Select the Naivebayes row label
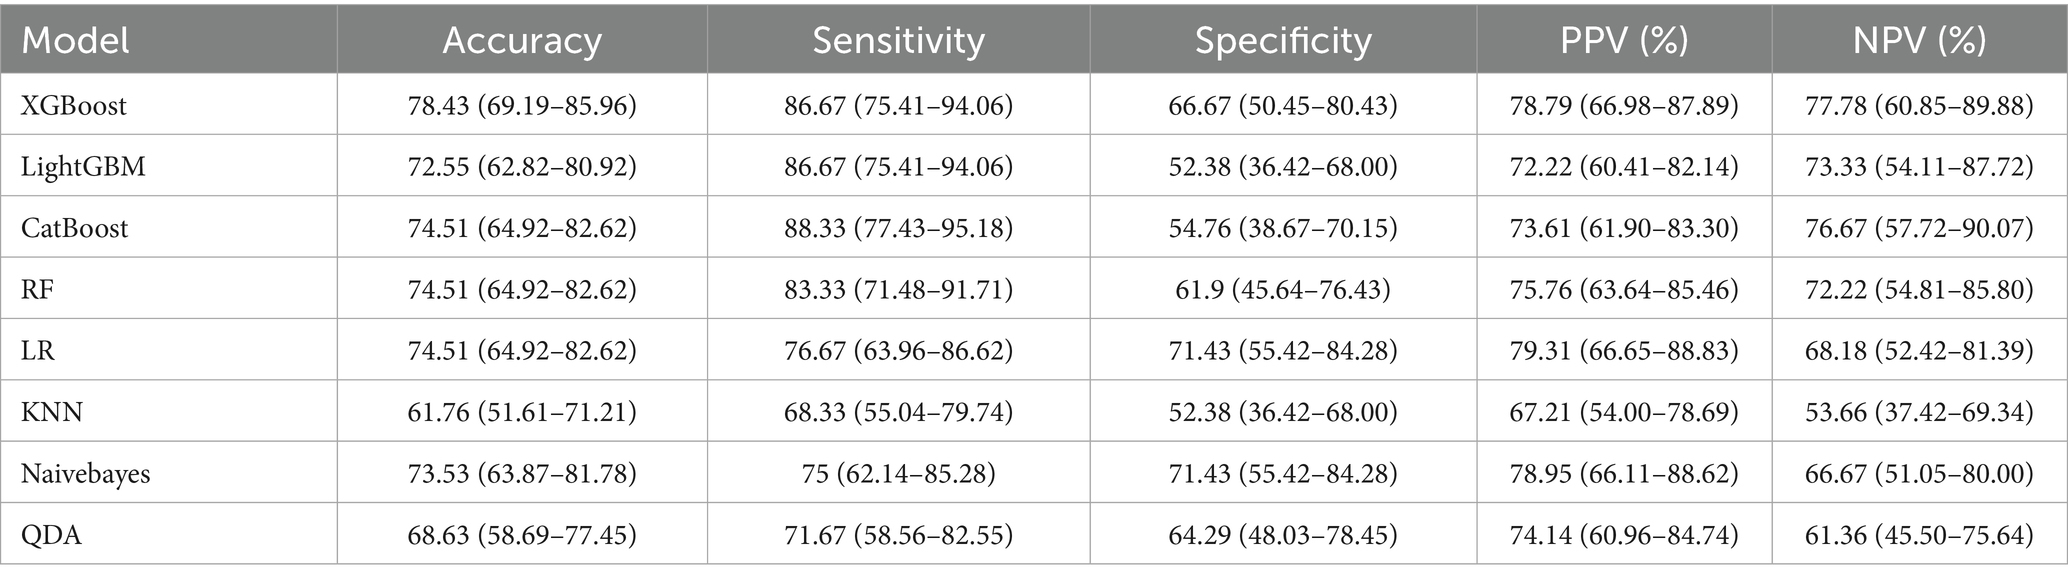Screen dimensions: 2068x582 86,473
